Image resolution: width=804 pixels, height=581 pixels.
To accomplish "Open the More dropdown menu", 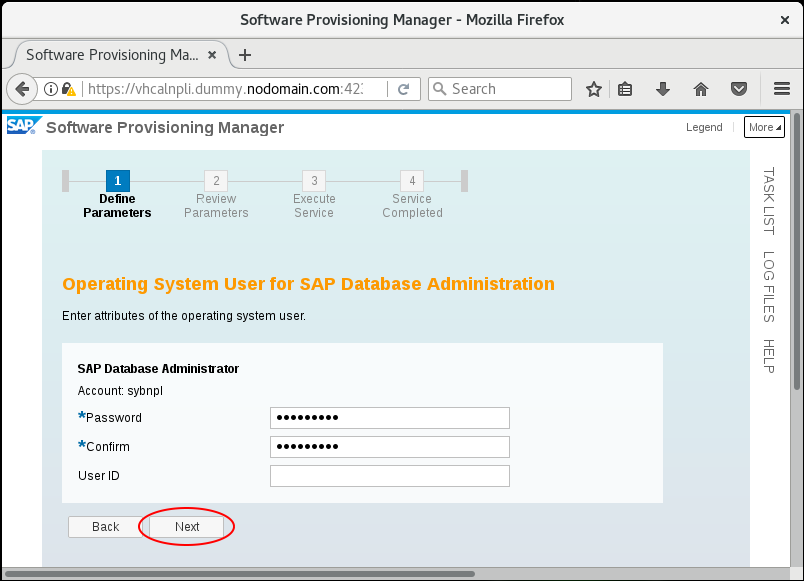I will (x=764, y=127).
